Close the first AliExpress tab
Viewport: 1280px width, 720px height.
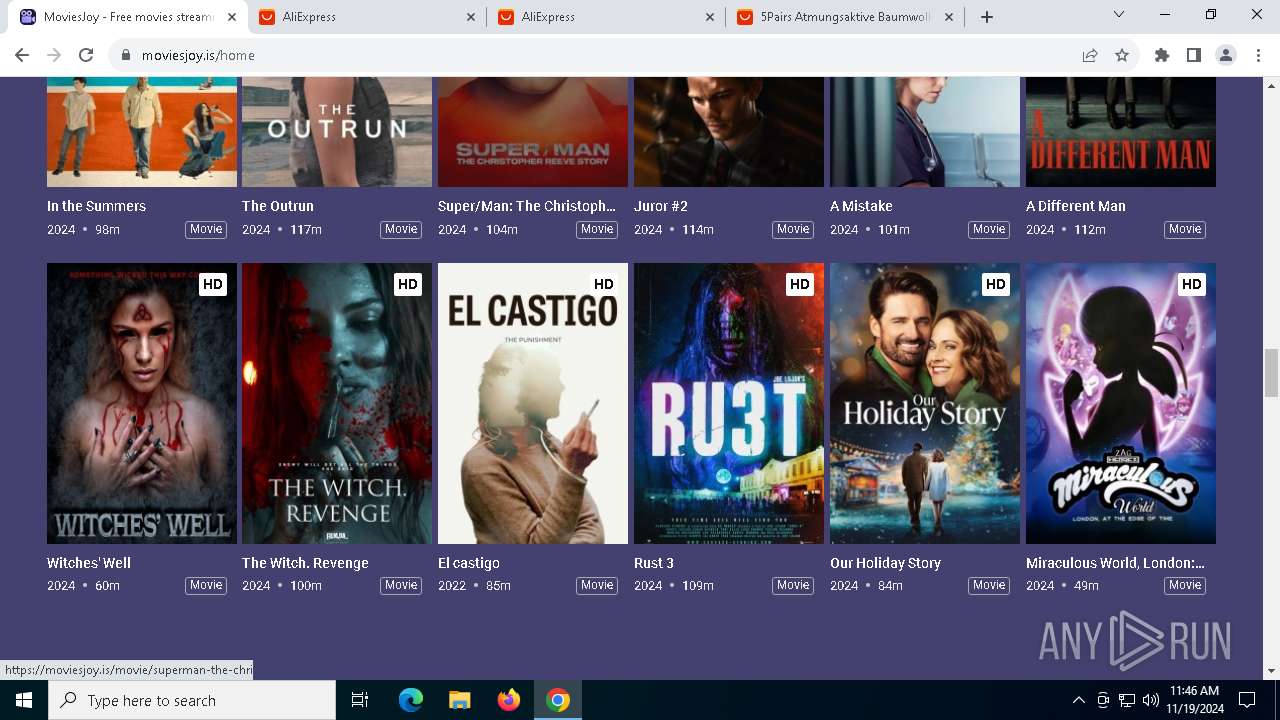[471, 17]
